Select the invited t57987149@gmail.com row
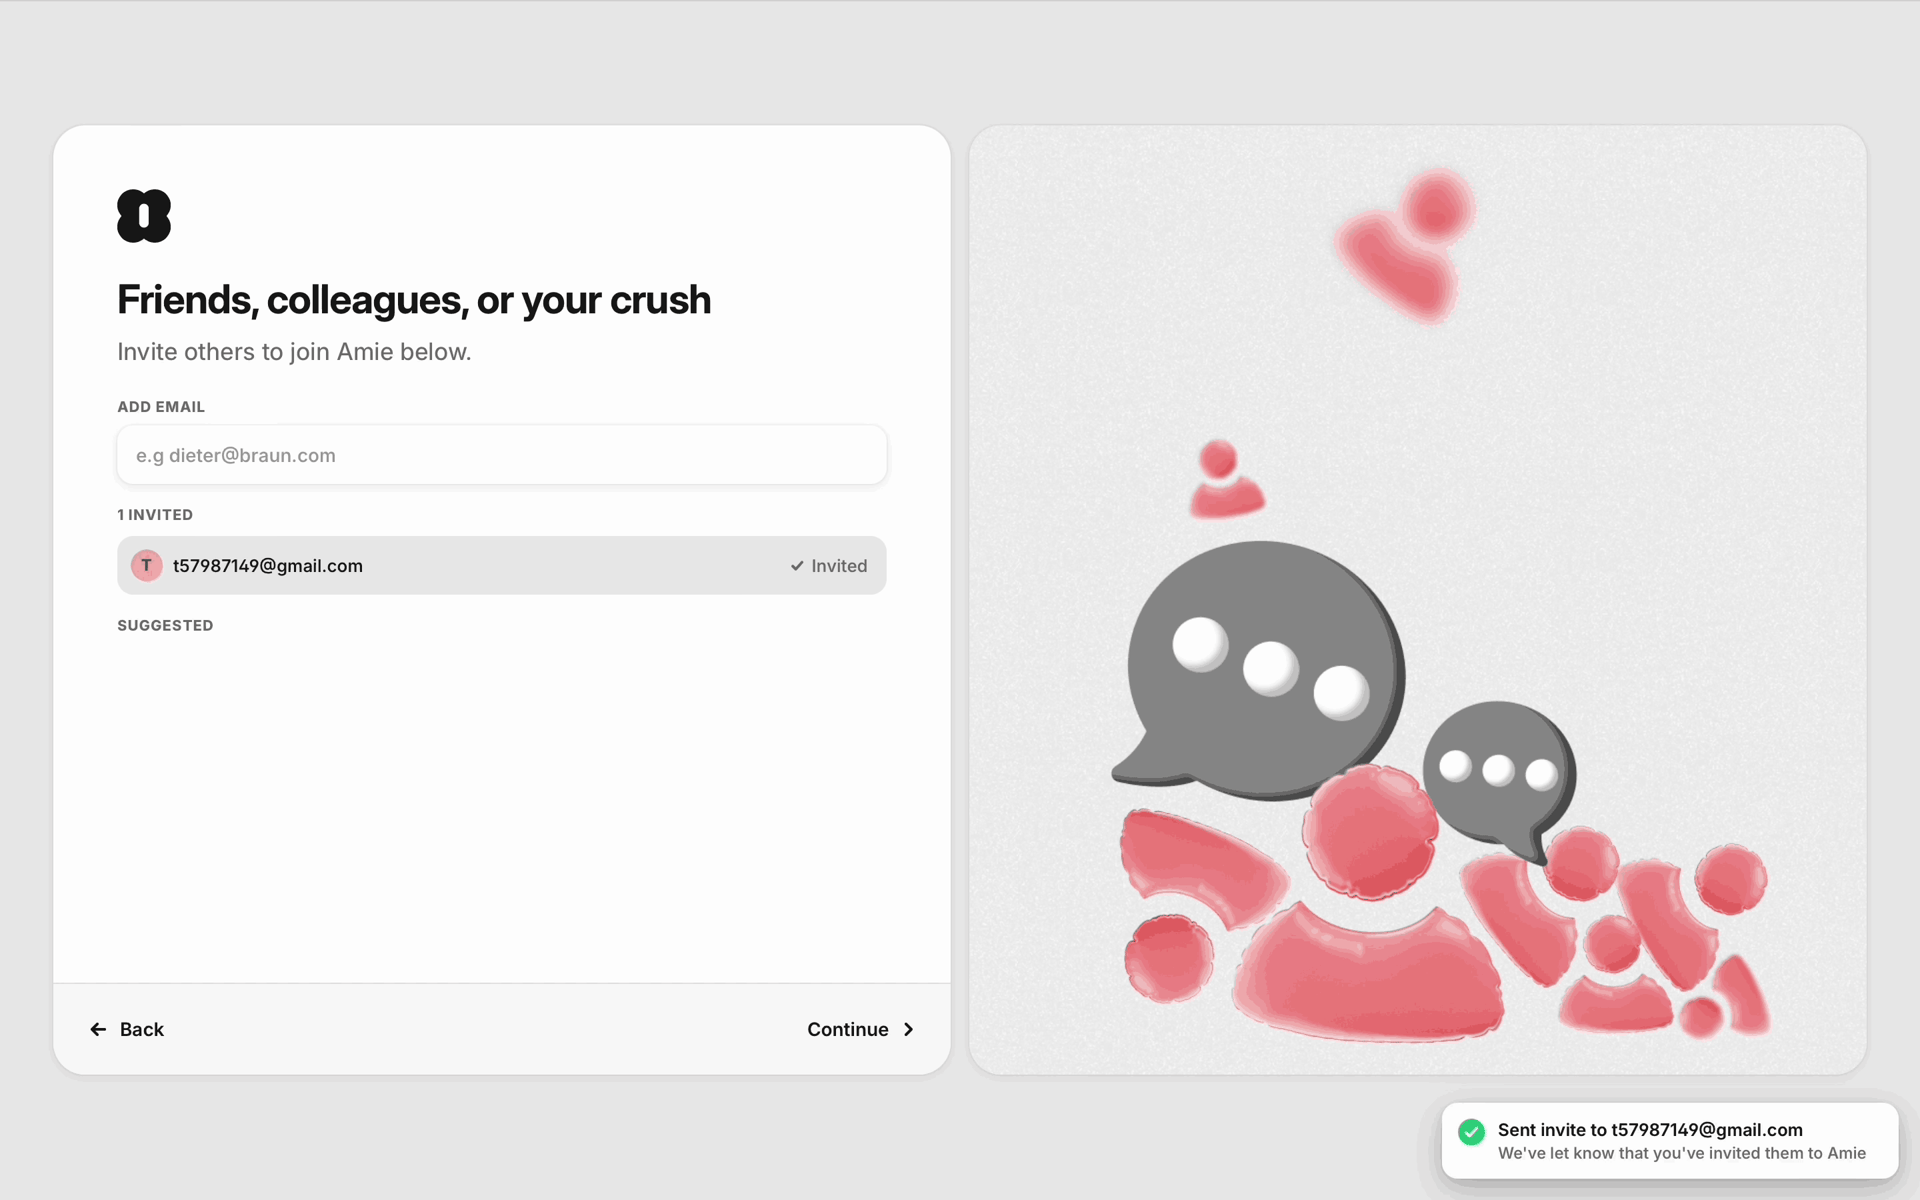The width and height of the screenshot is (1920, 1200). [502, 565]
